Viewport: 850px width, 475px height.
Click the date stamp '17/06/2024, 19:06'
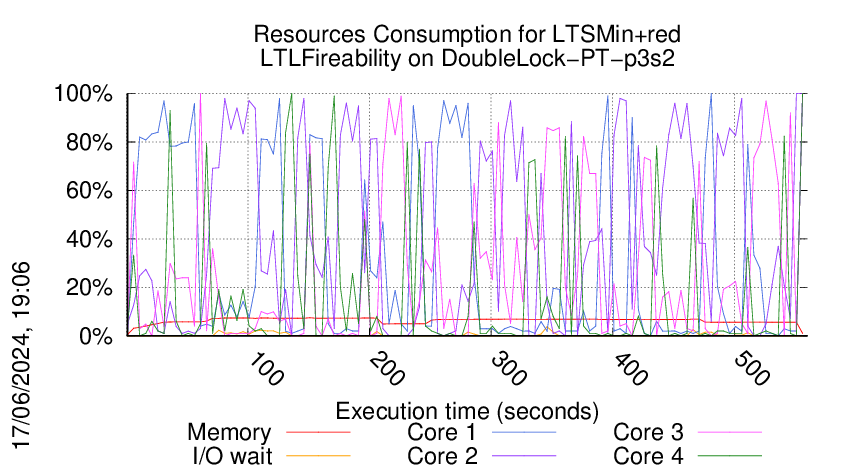coord(21,355)
